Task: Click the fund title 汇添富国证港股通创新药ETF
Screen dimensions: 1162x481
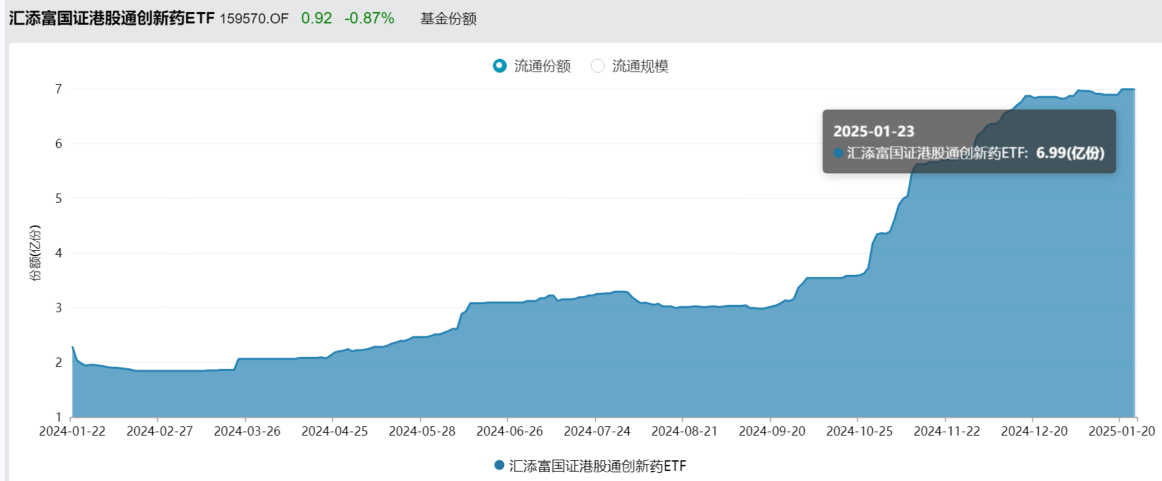Action: tap(111, 19)
